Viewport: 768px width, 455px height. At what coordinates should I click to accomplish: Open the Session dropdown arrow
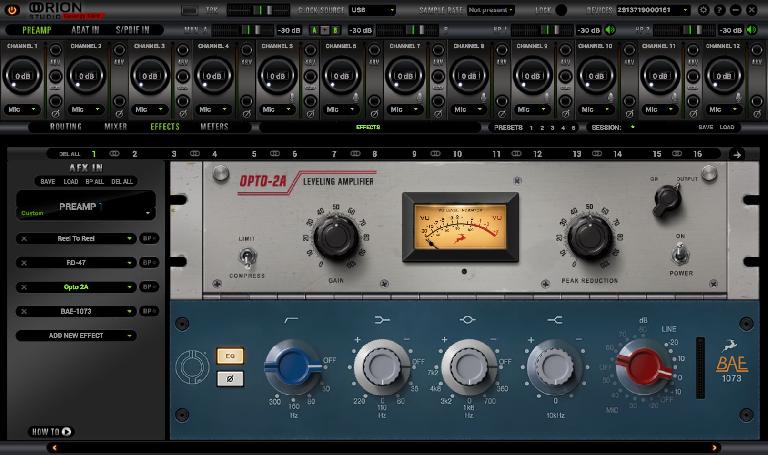[633, 127]
